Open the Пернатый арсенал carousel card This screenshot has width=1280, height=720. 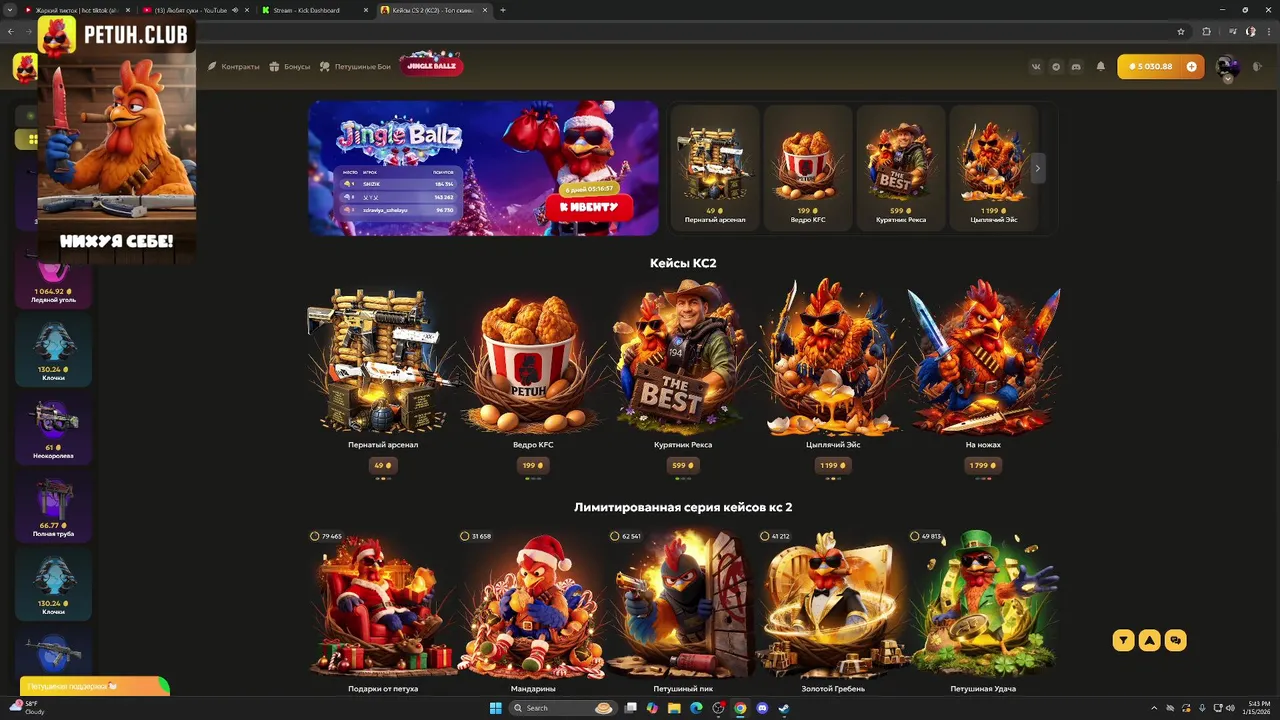[x=715, y=168]
